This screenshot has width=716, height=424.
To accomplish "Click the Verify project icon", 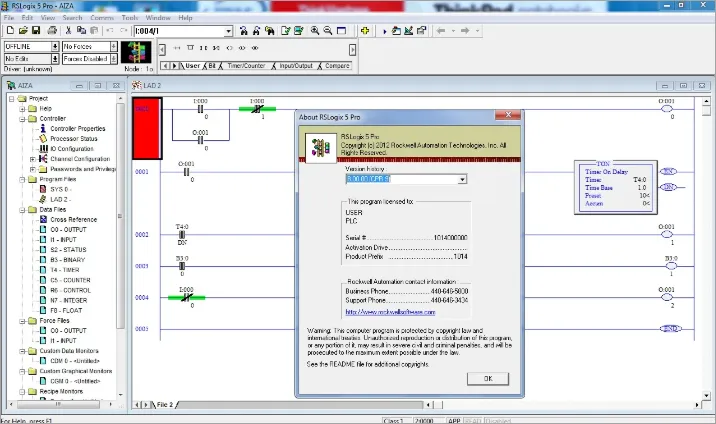I will pos(299,31).
